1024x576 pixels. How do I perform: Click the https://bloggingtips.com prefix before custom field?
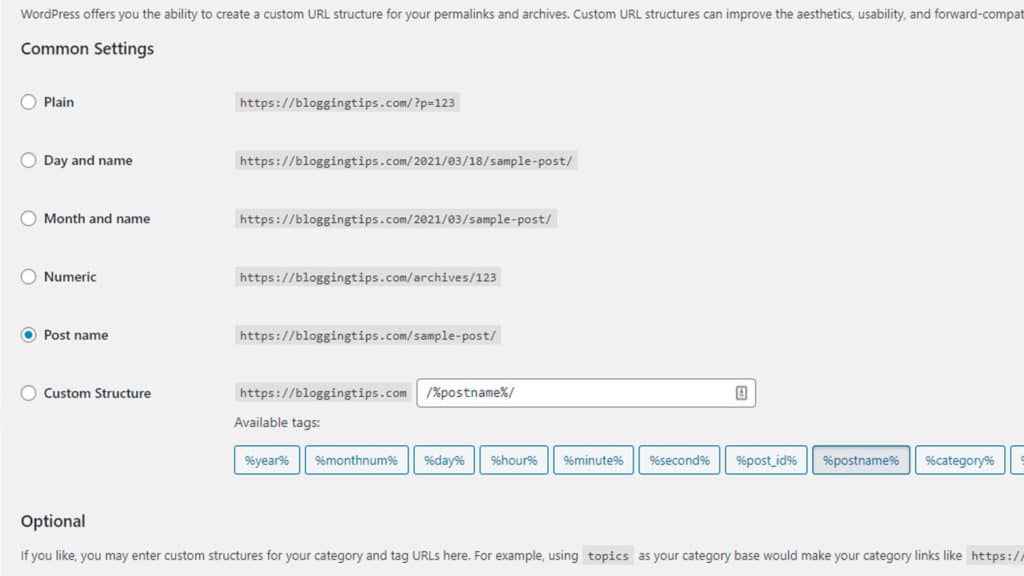323,393
